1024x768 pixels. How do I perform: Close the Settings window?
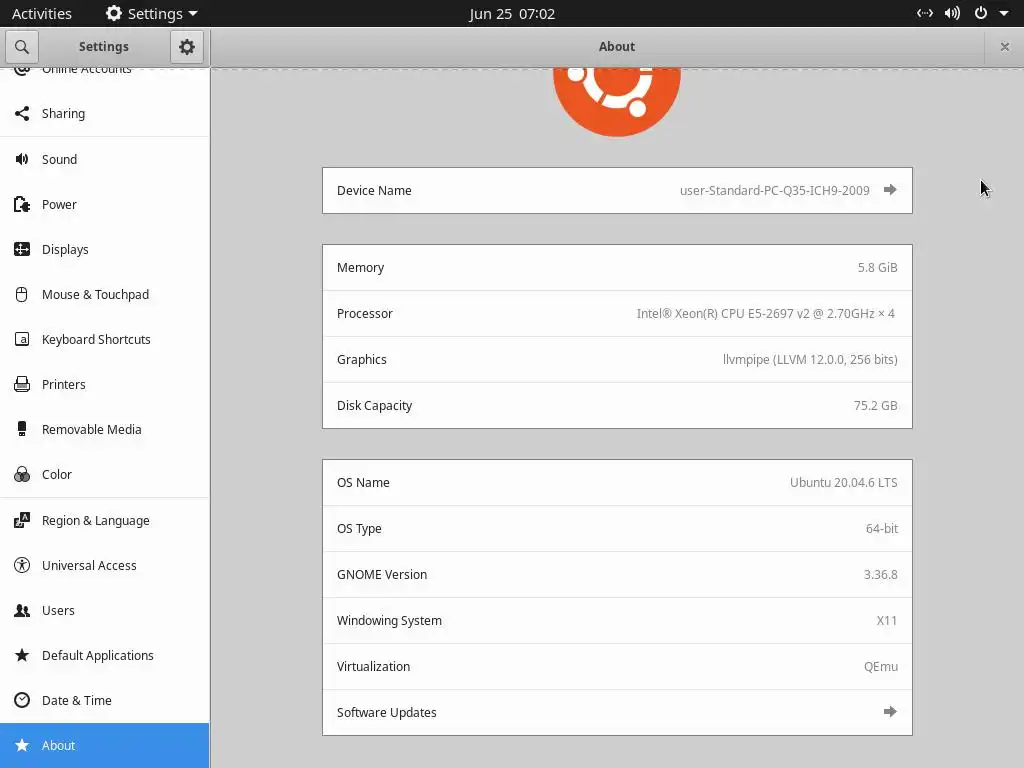tap(1004, 47)
